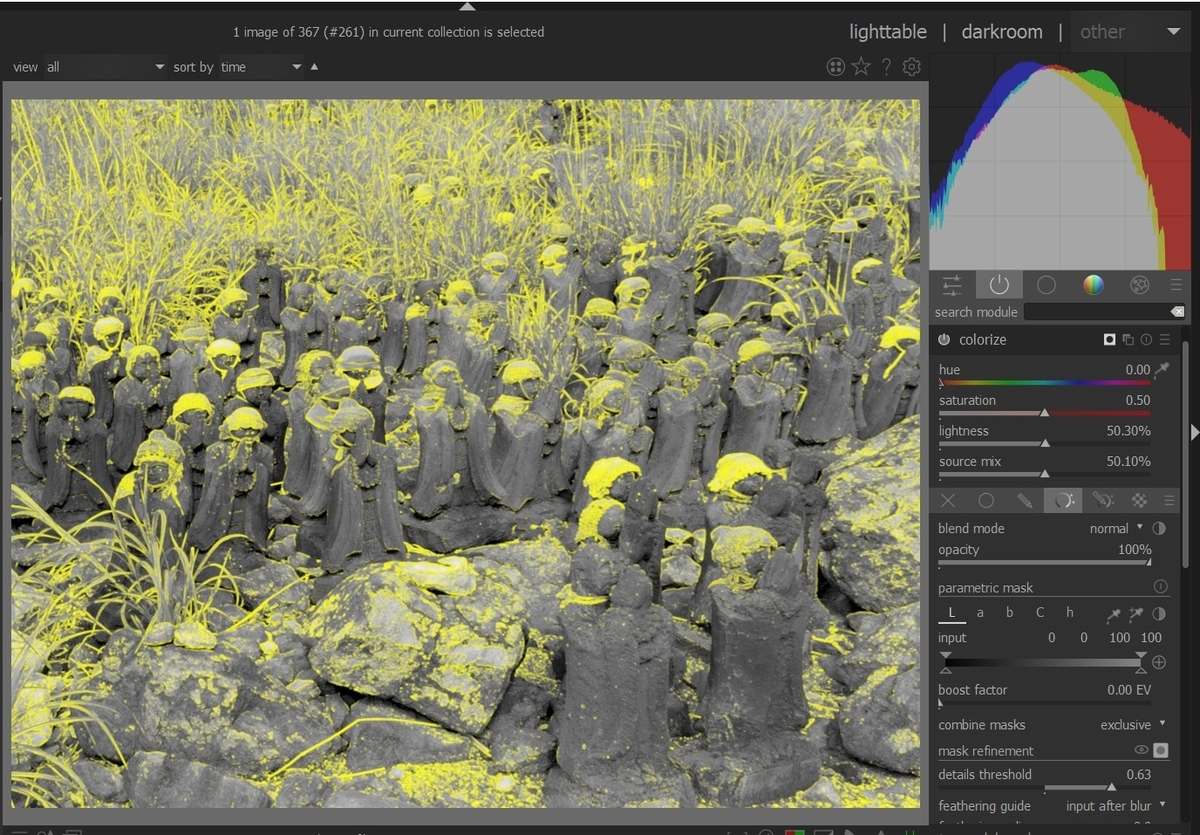This screenshot has height=835, width=1200.
Task: Click the center image preview
Action: click(x=465, y=453)
